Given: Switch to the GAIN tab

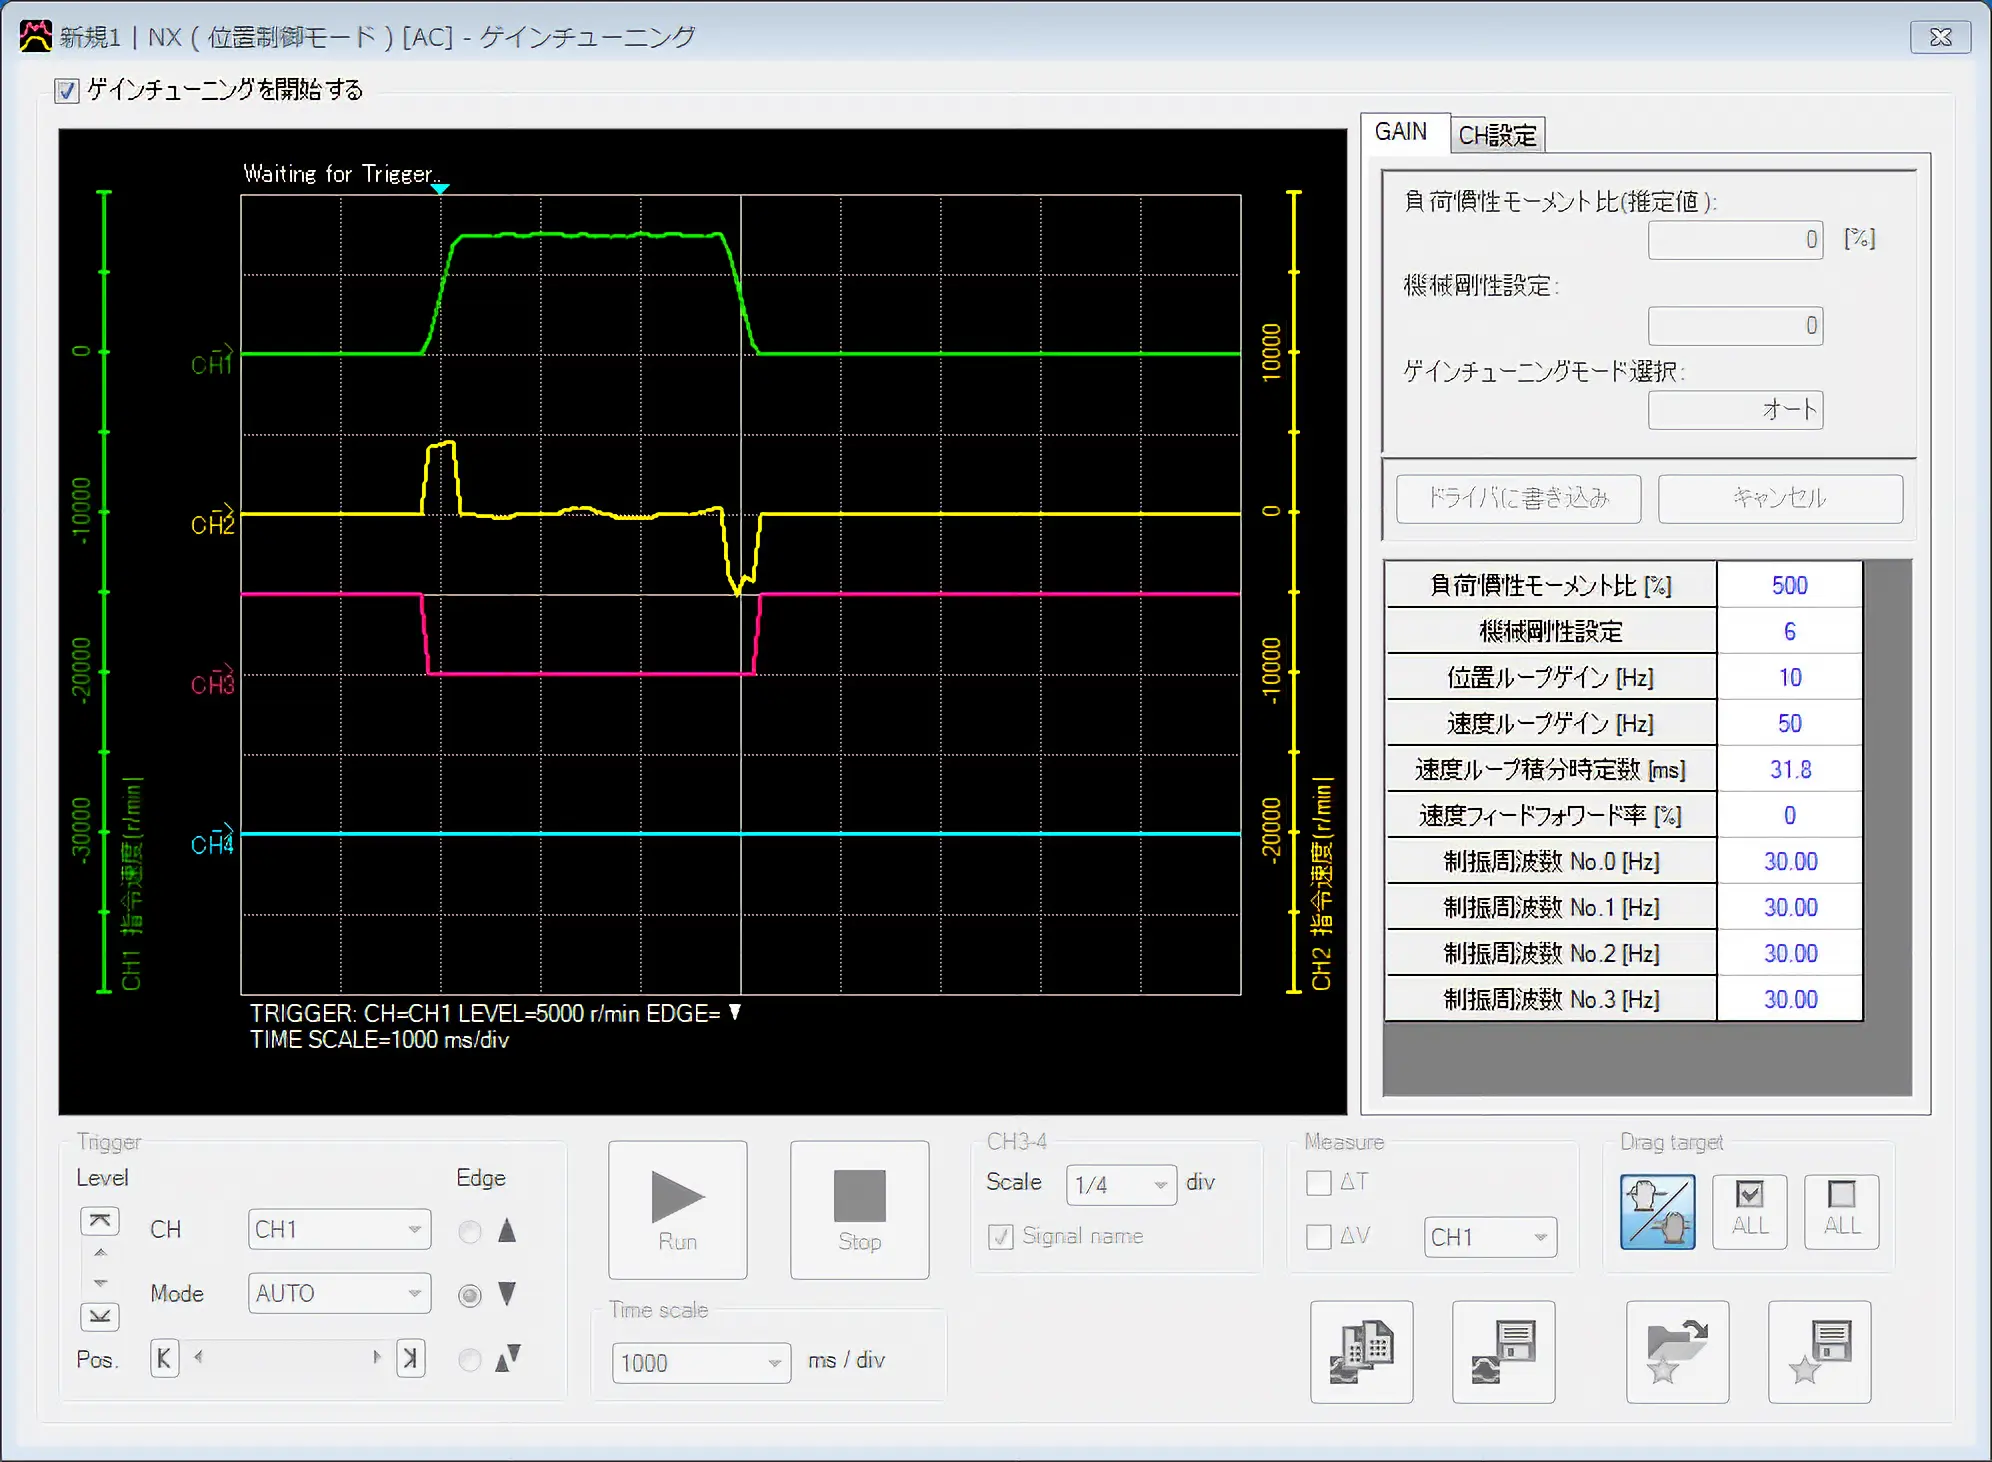Looking at the screenshot, I should point(1401,136).
